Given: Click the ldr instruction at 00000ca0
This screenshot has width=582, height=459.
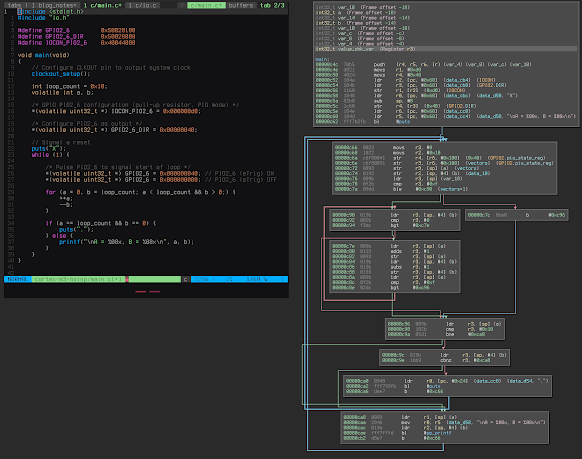Looking at the screenshot, I should click(447, 381).
